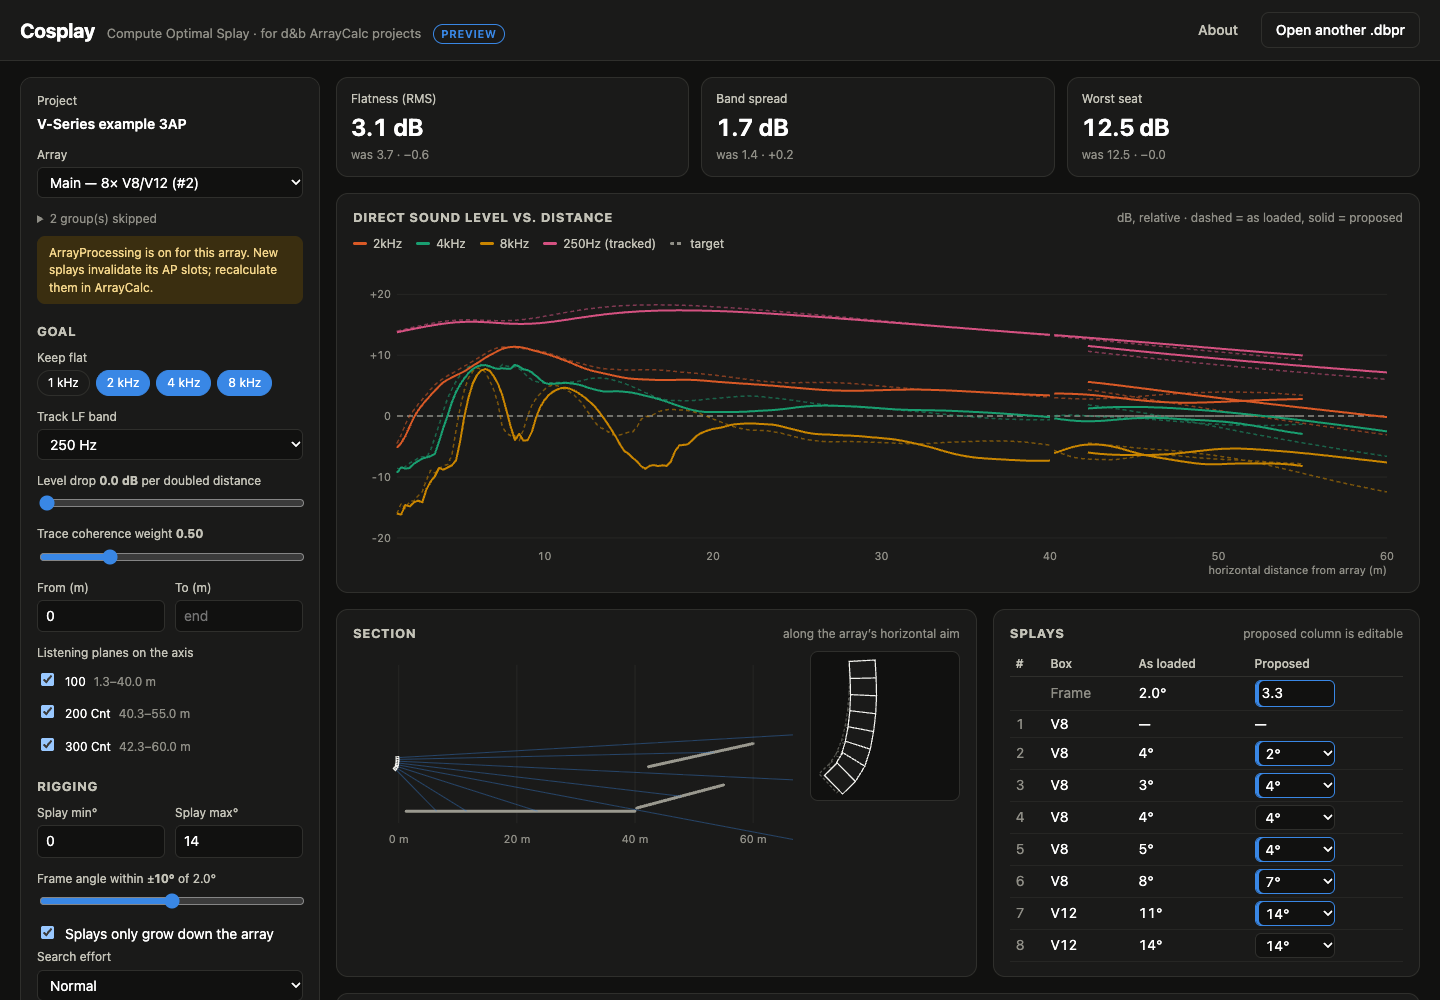Open proposed splay dropdown for box 2

[x=1295, y=754]
